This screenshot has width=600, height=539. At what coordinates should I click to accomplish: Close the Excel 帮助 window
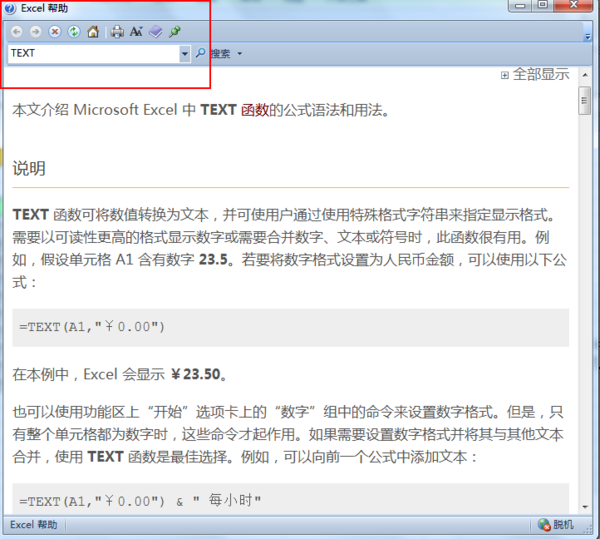[x=573, y=5]
